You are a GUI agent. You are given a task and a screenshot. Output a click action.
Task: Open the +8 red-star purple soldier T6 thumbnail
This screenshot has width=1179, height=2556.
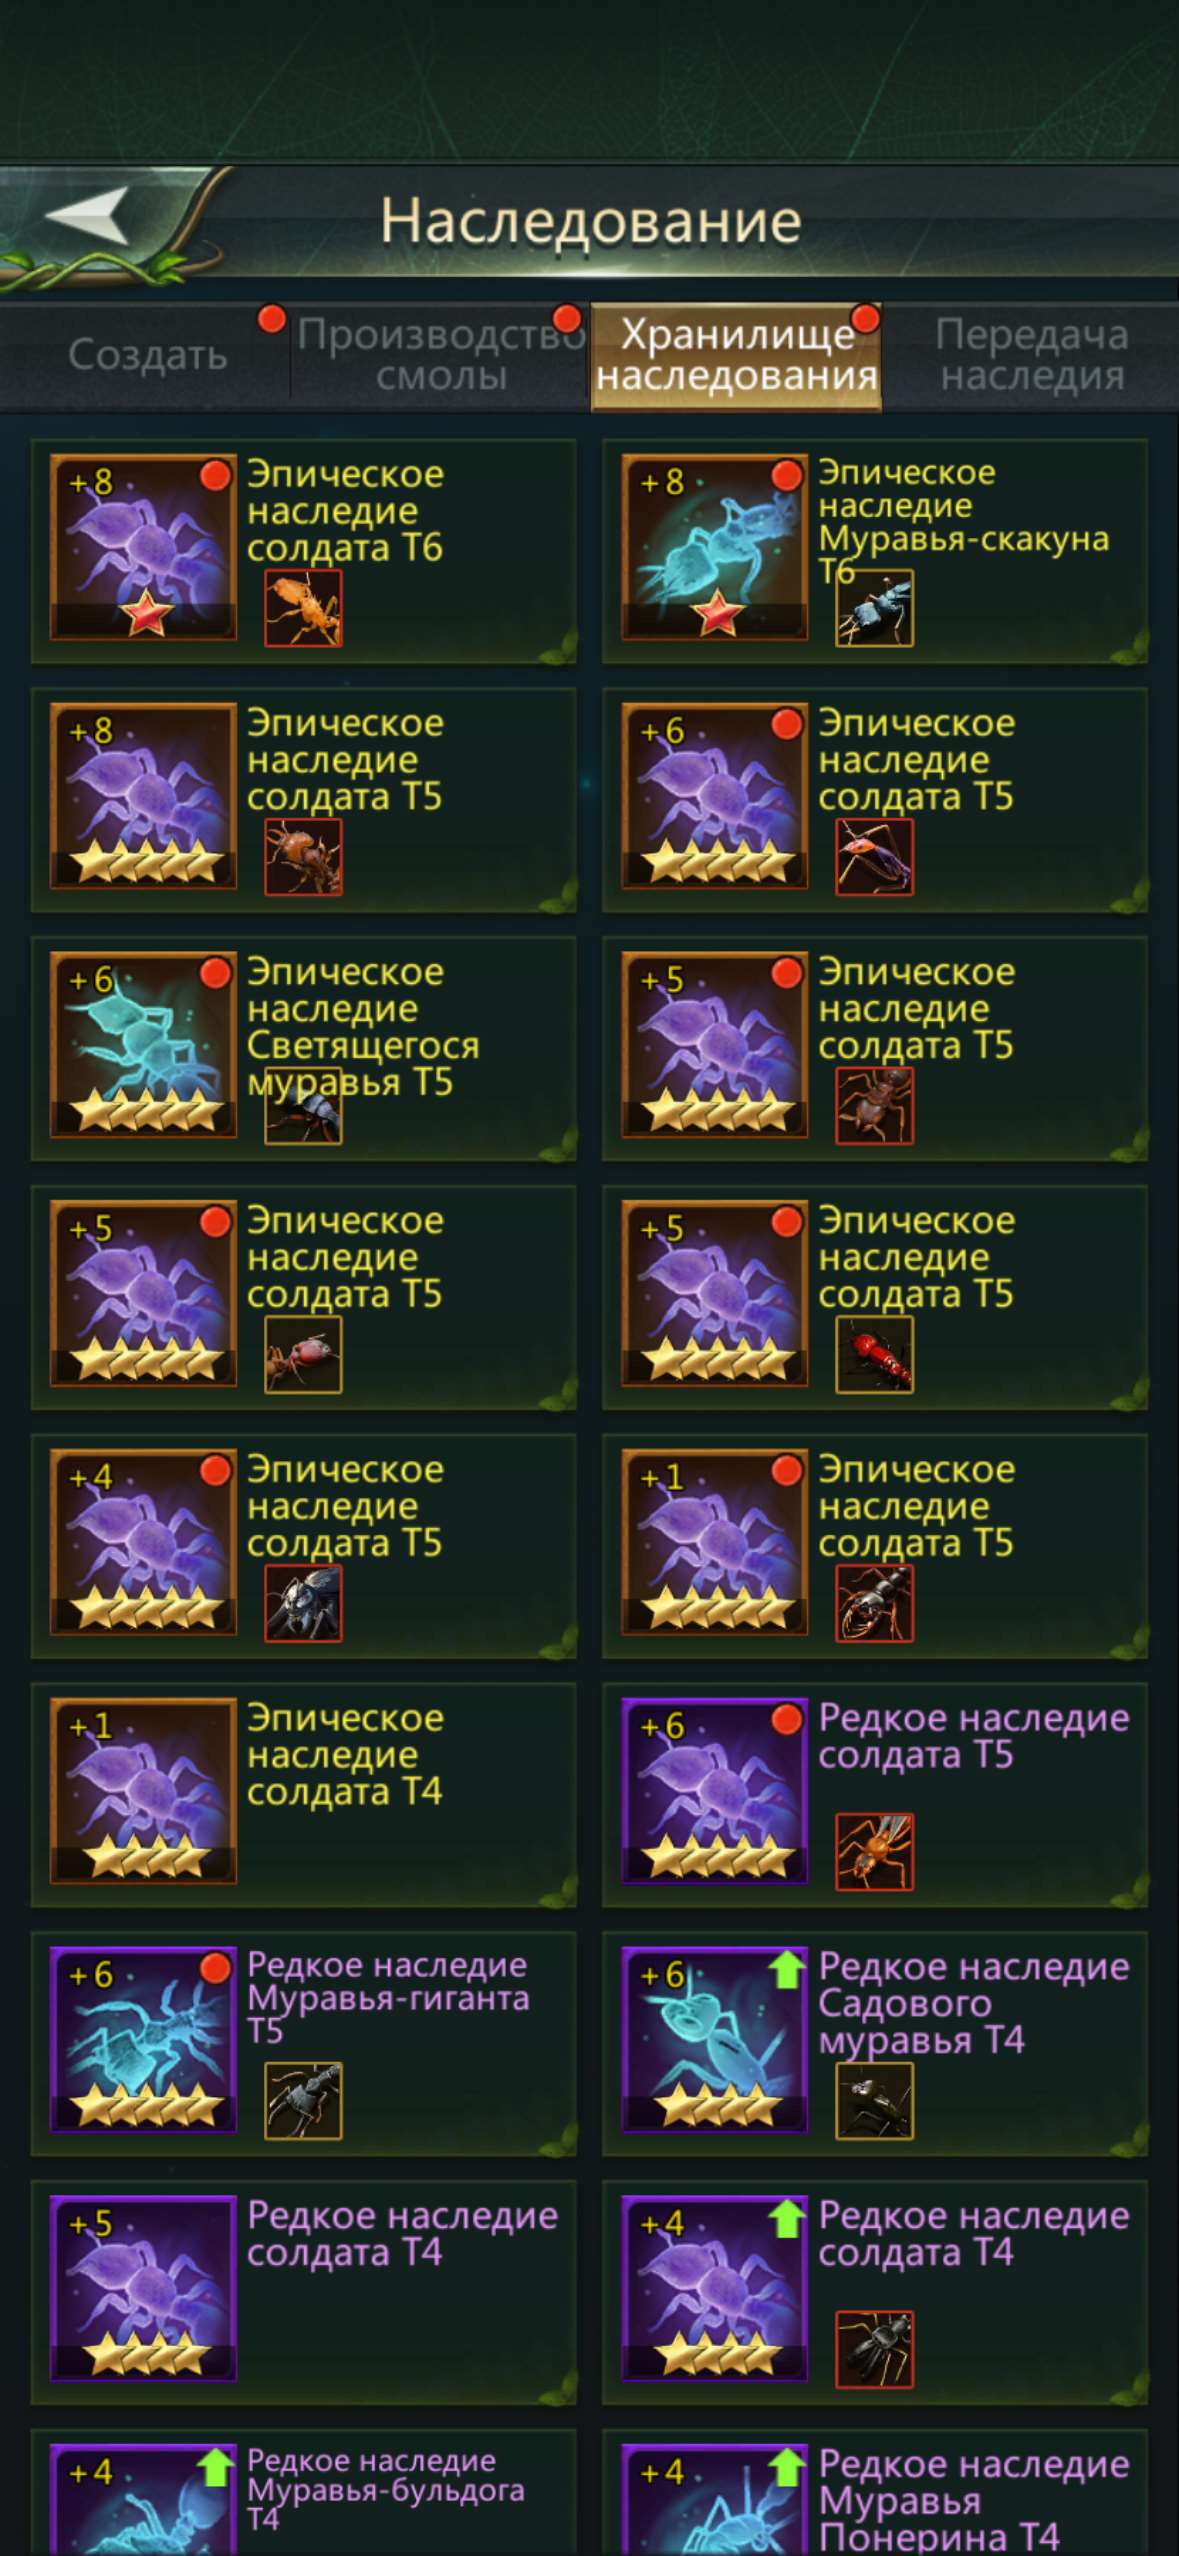(x=143, y=547)
